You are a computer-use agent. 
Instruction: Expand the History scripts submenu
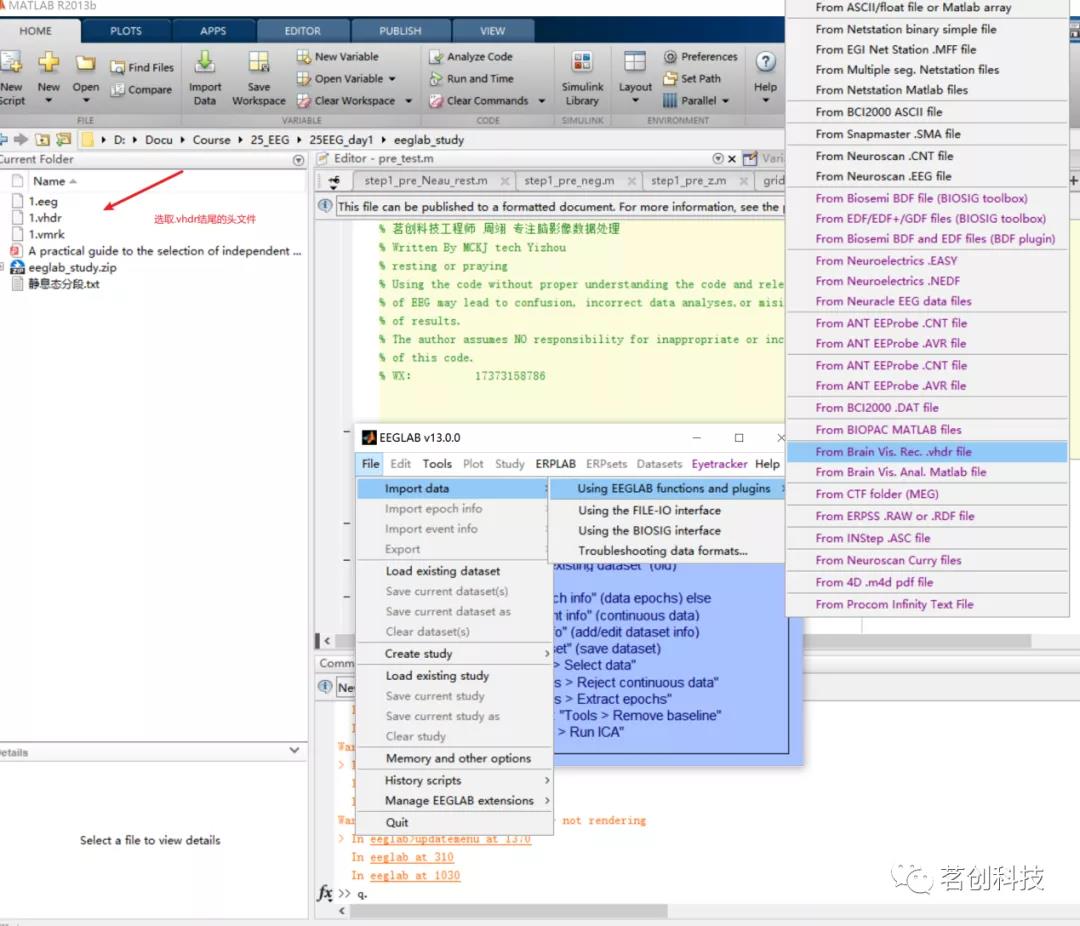(x=455, y=780)
